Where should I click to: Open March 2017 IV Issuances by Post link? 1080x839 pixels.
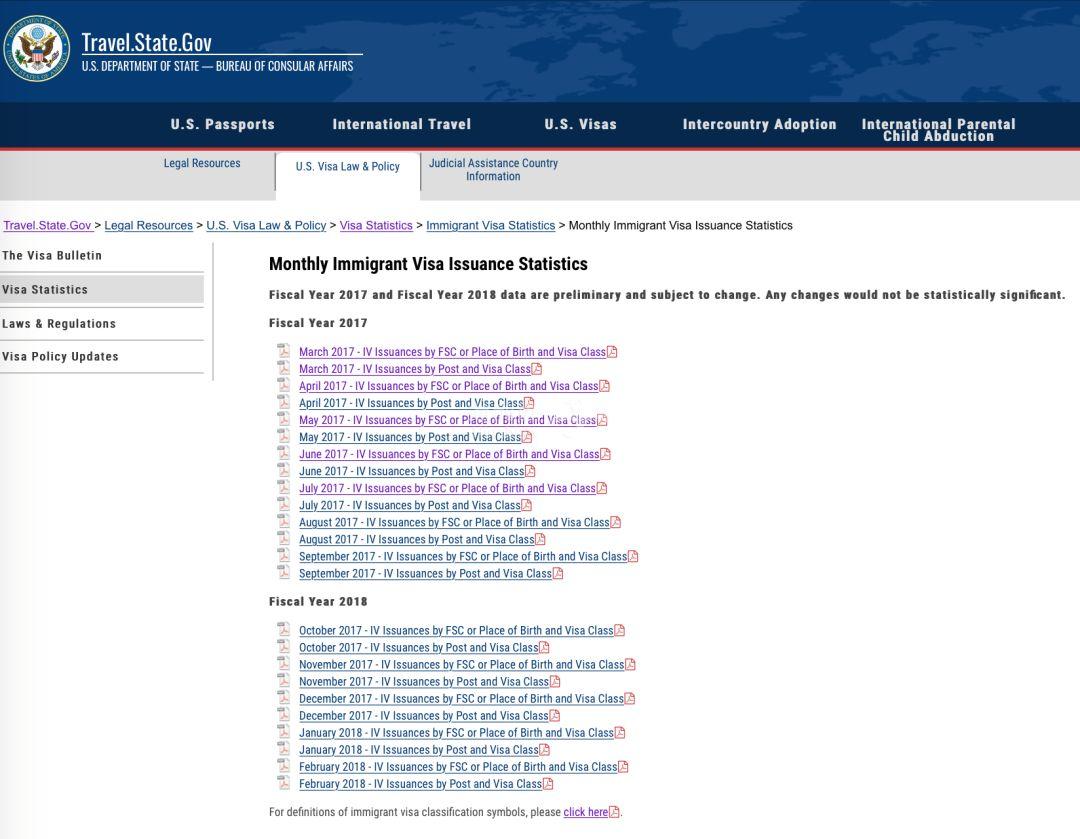tap(415, 369)
